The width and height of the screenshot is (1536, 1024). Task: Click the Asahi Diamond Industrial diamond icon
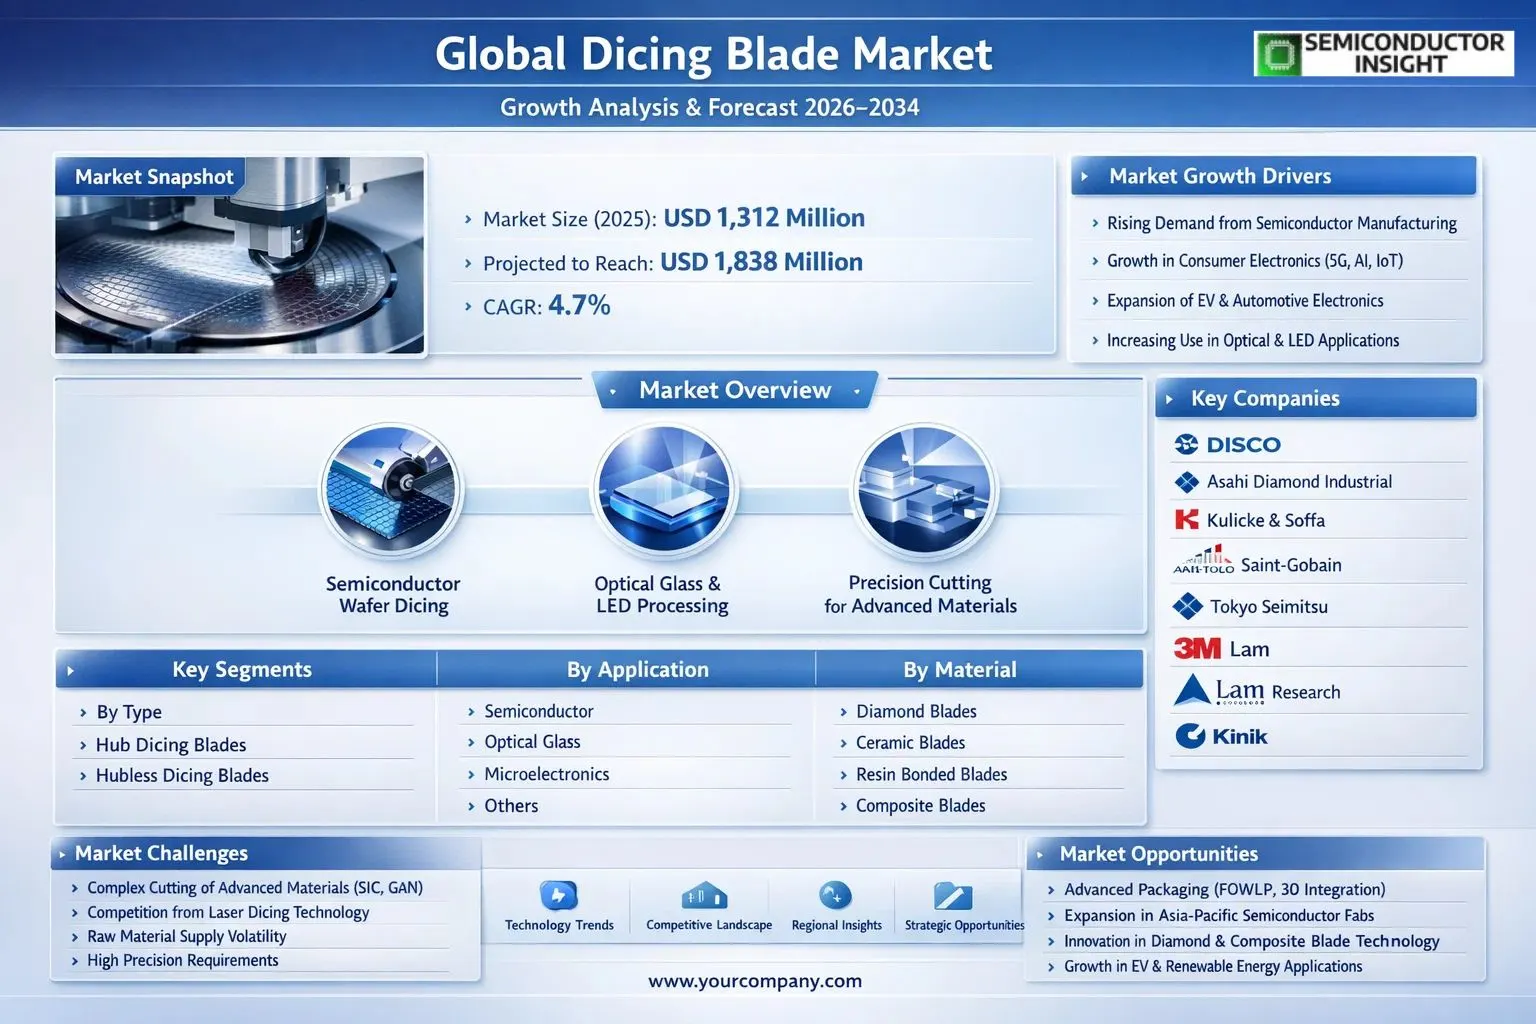(1187, 482)
